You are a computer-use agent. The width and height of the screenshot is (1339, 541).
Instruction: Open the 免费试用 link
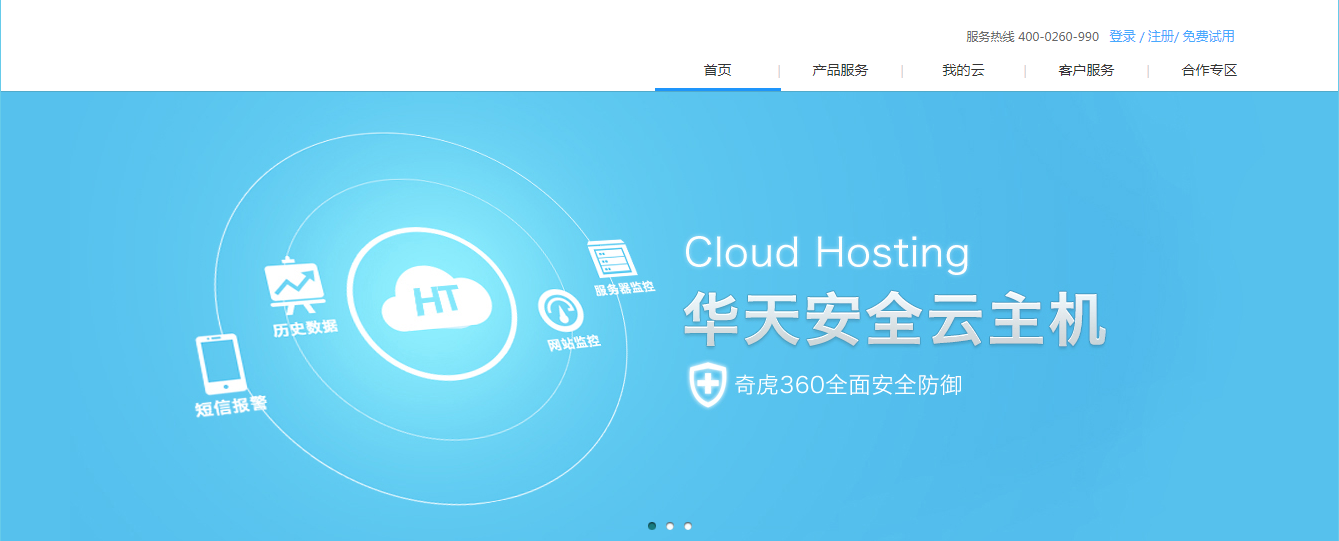(x=1208, y=36)
